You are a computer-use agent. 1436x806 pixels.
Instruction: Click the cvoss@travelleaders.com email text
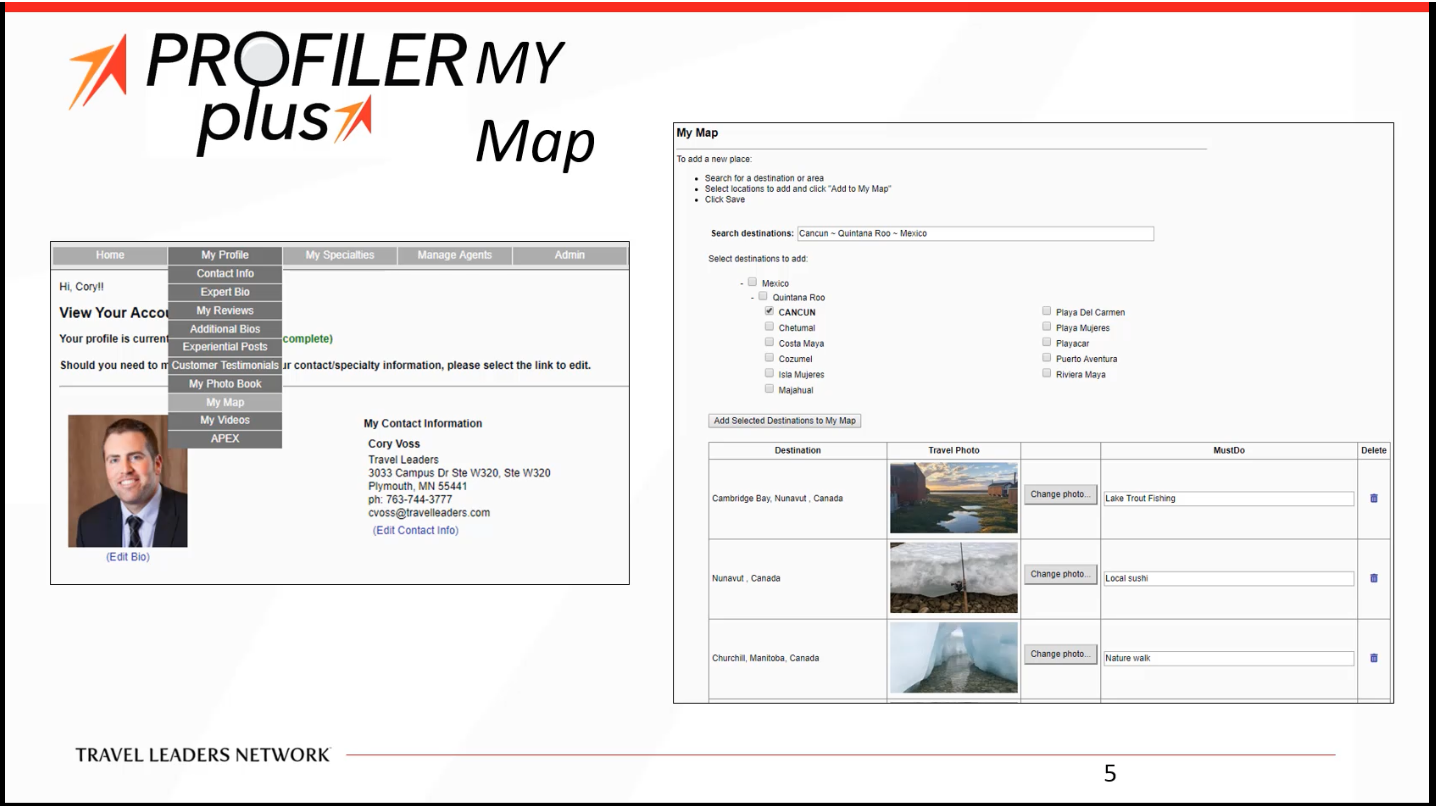429,513
